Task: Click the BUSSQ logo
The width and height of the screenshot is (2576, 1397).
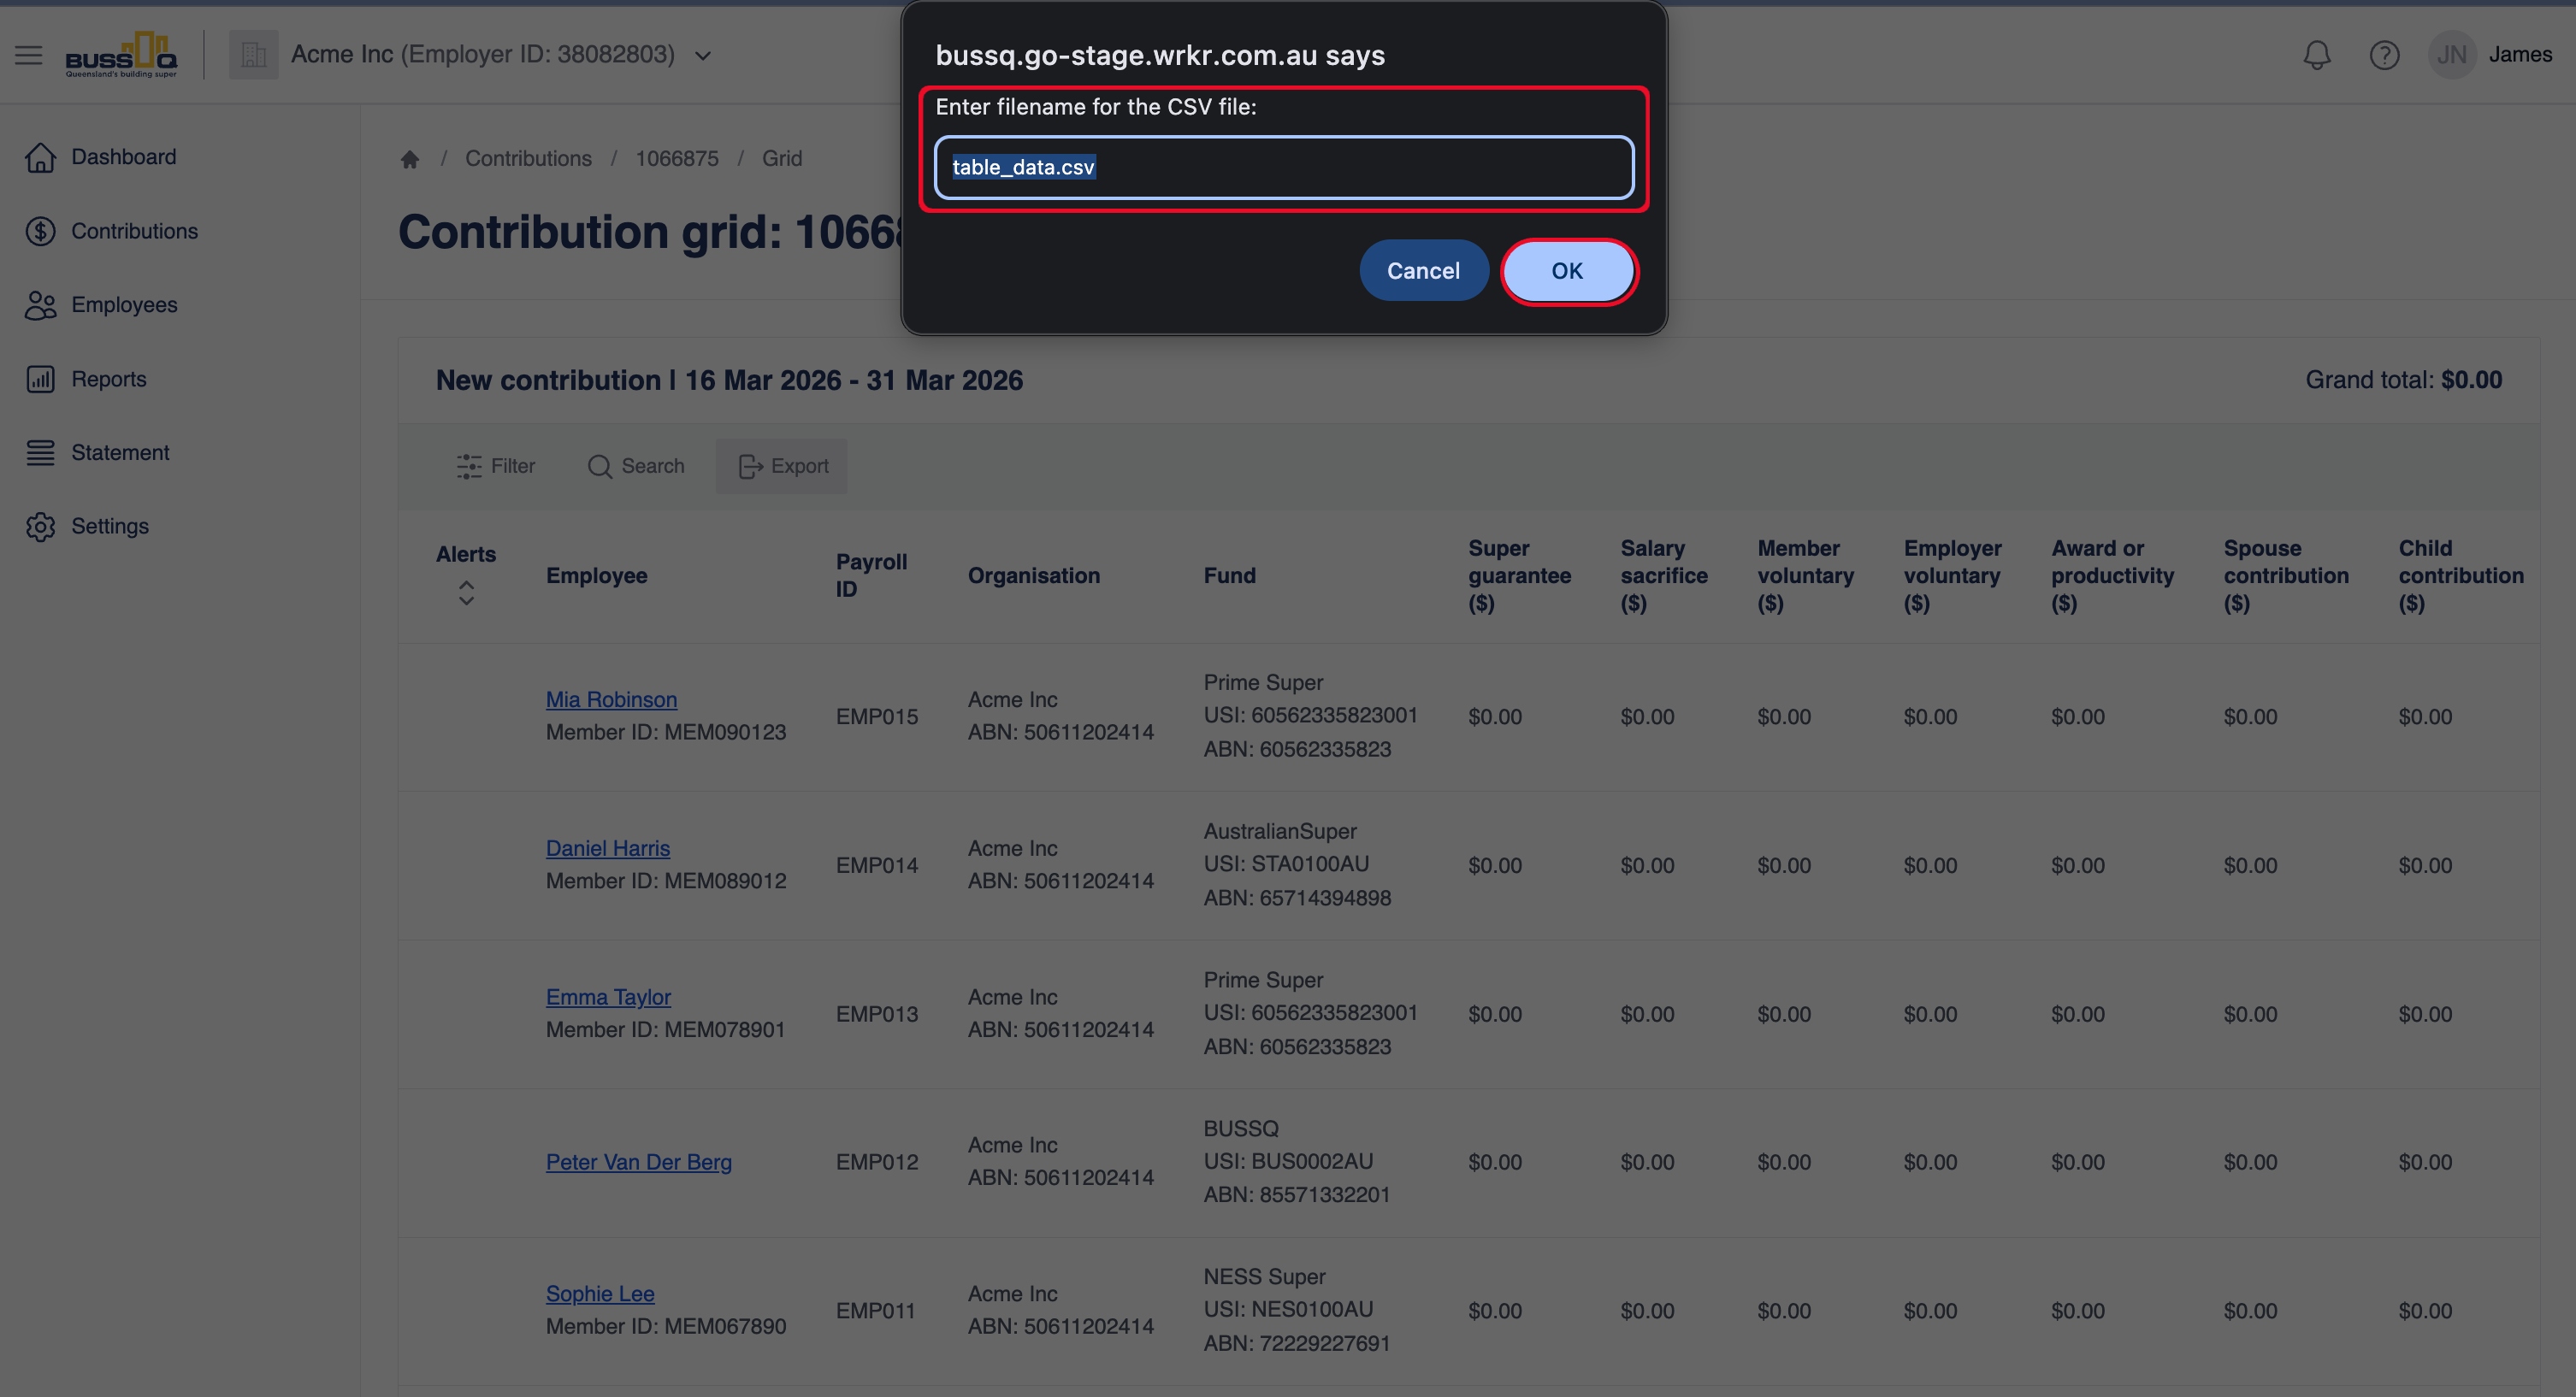Action: click(x=121, y=55)
